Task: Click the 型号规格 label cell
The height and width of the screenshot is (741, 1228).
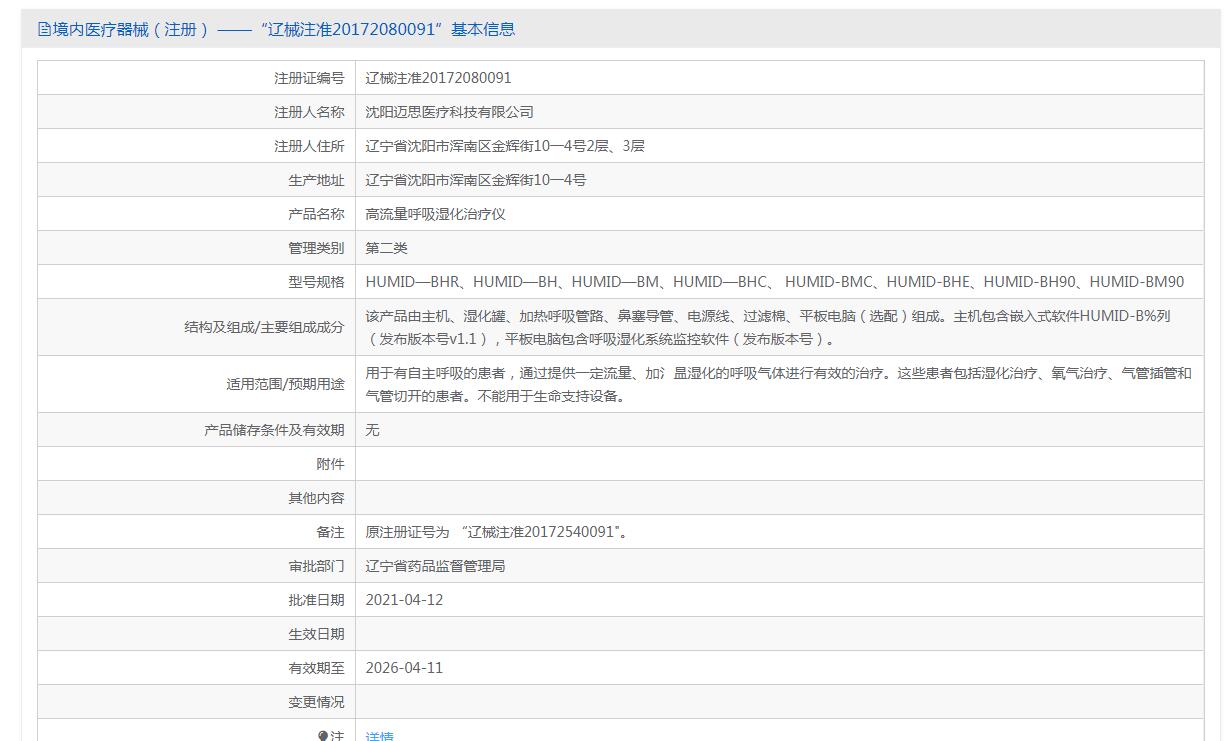Action: coord(197,282)
